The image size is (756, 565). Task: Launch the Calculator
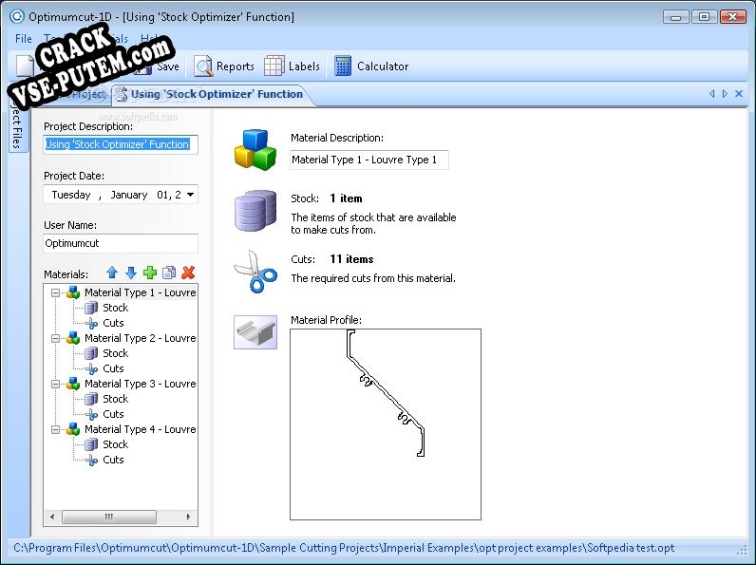click(371, 67)
